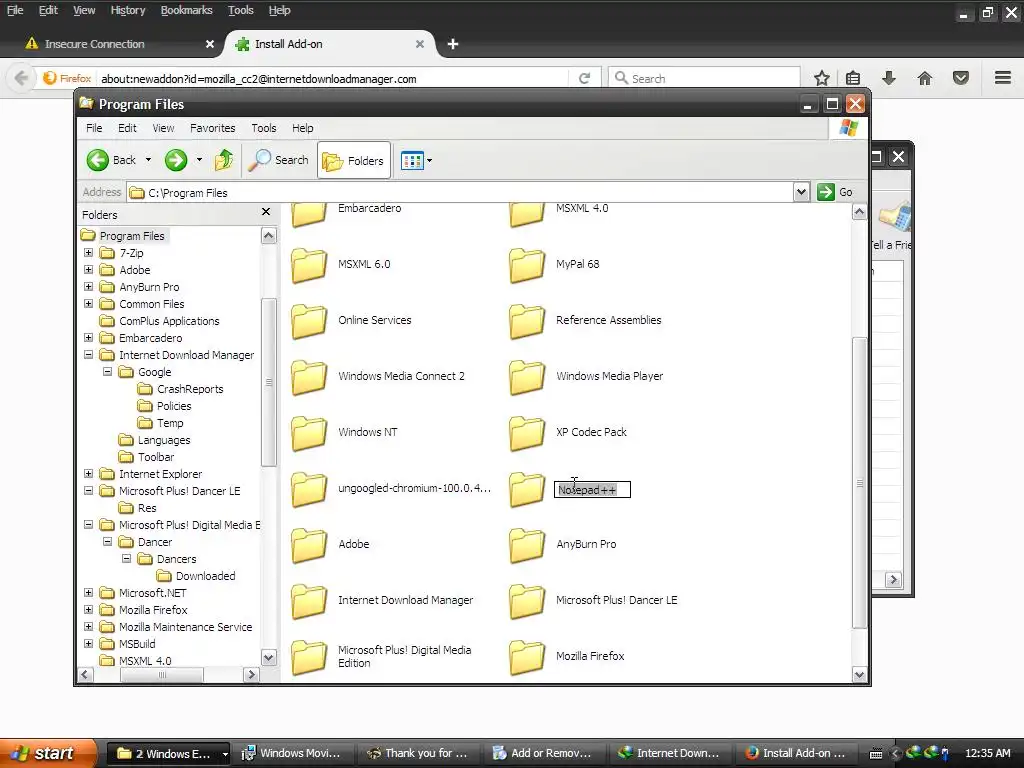1024x768 pixels.
Task: Select Toolbar folder in tree
Action: (146, 456)
